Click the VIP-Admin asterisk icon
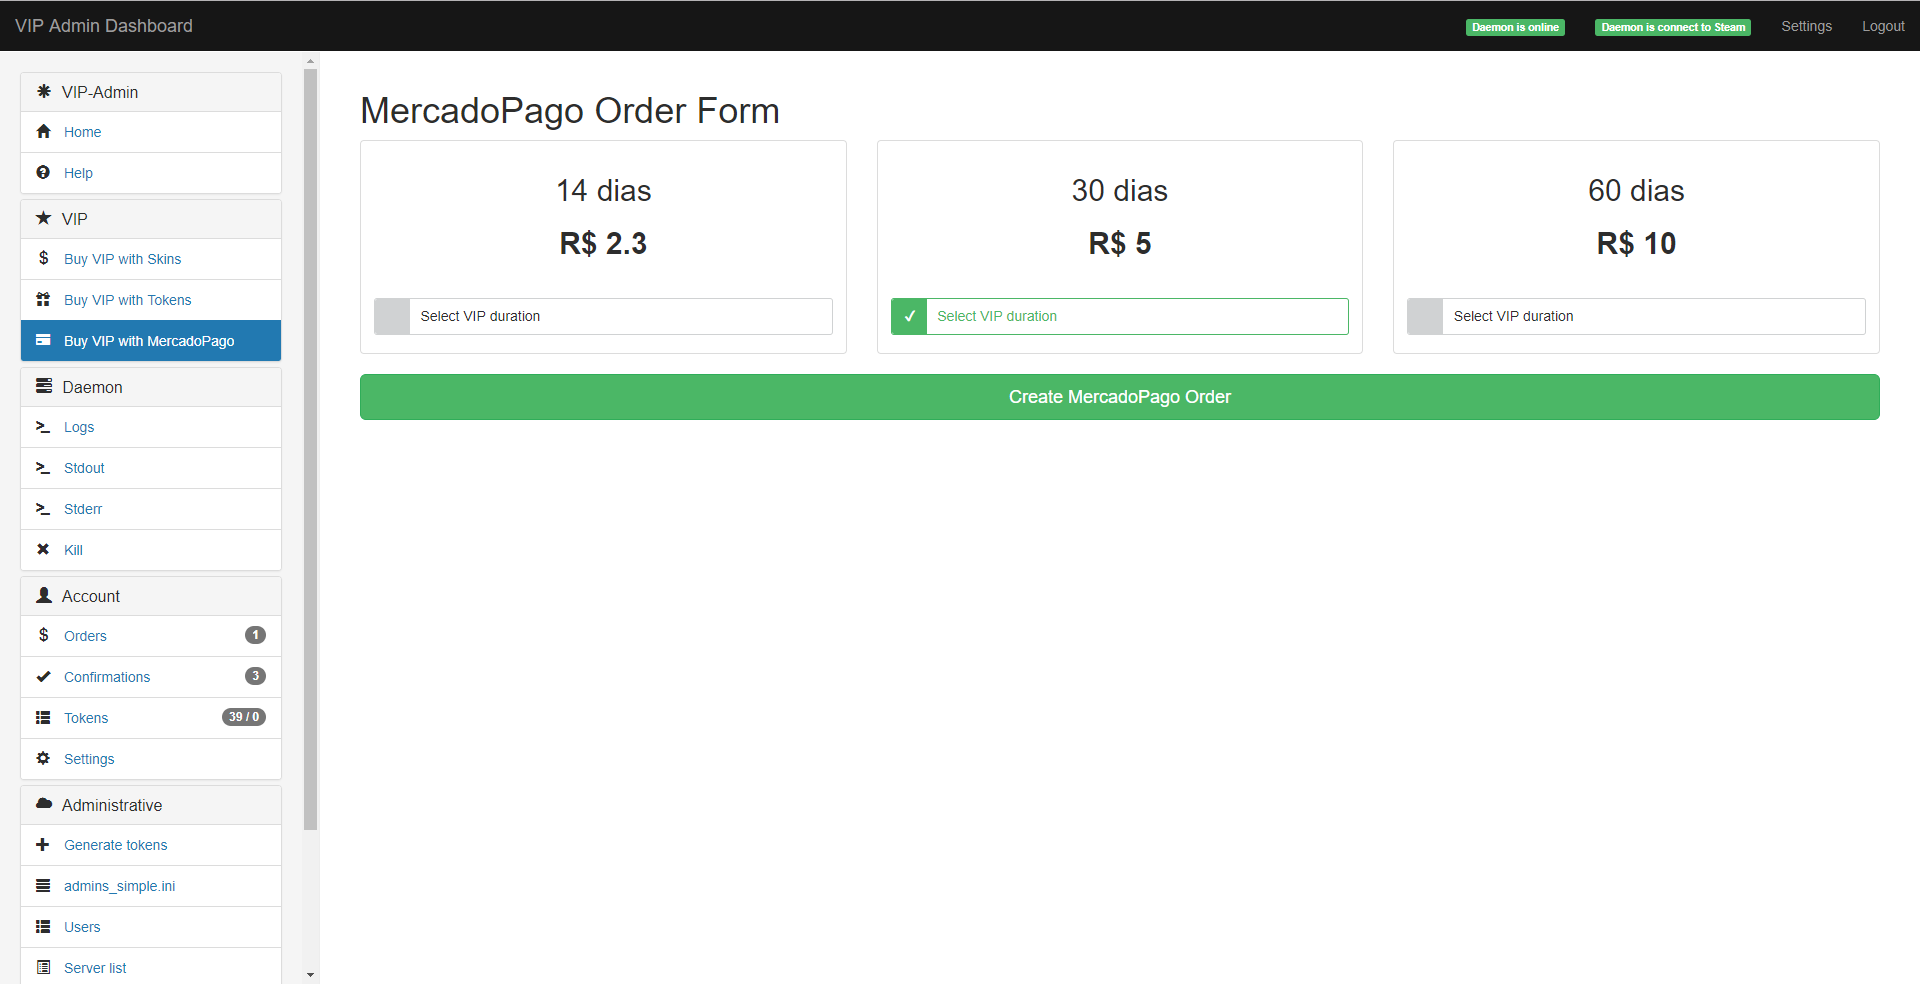Image resolution: width=1920 pixels, height=984 pixels. point(43,91)
